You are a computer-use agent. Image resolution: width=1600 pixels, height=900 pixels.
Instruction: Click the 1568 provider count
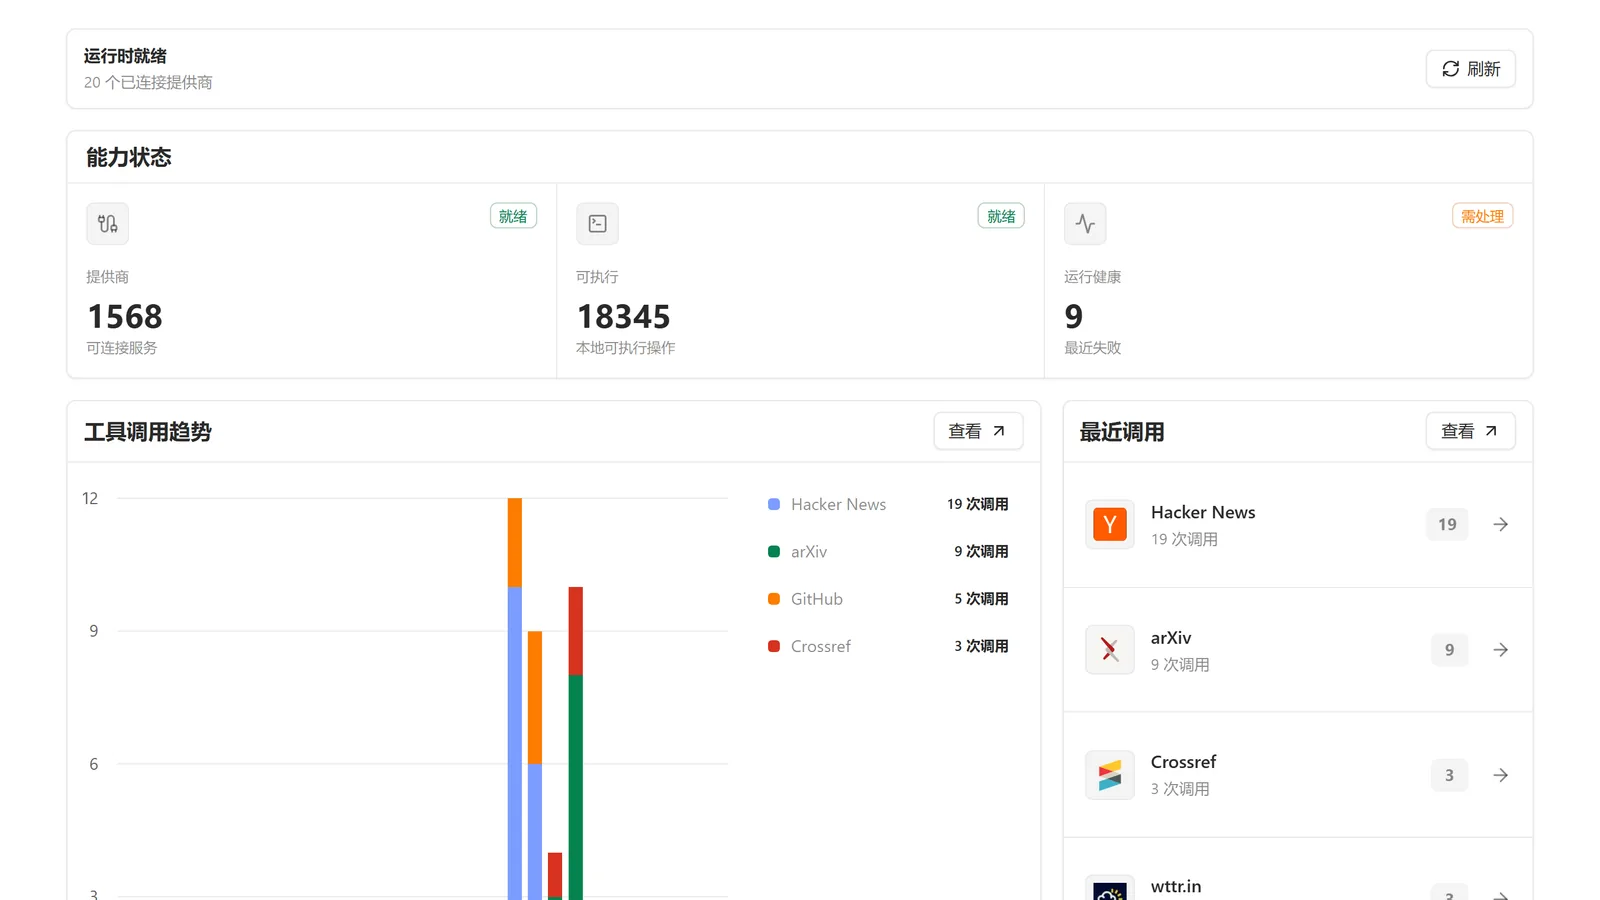(x=125, y=317)
